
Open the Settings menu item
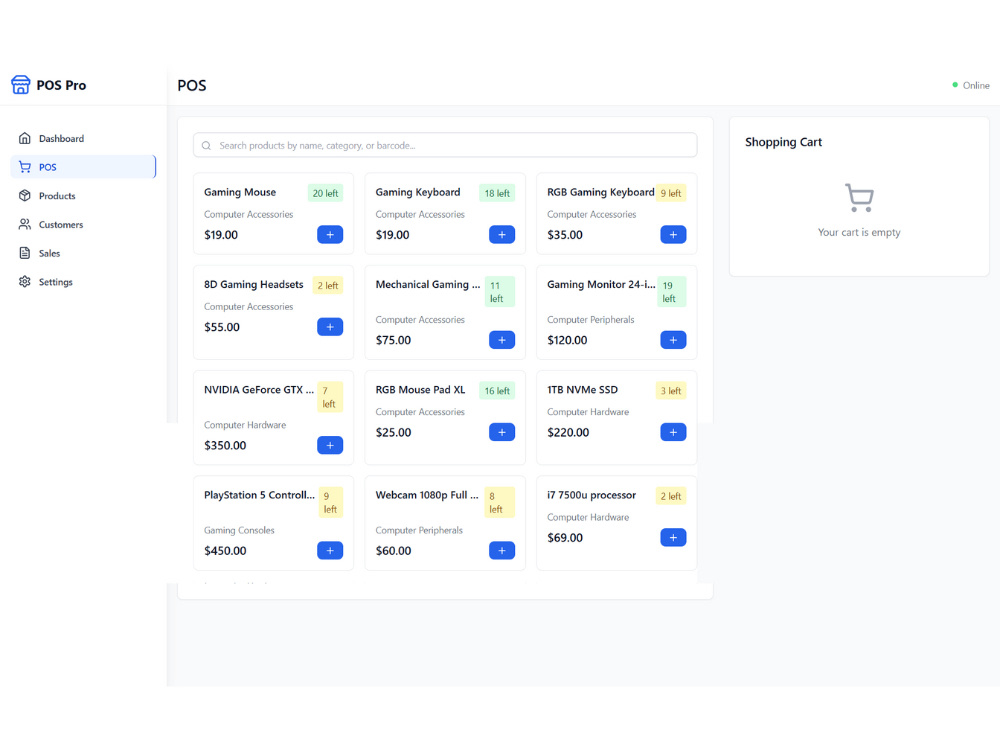click(84, 282)
